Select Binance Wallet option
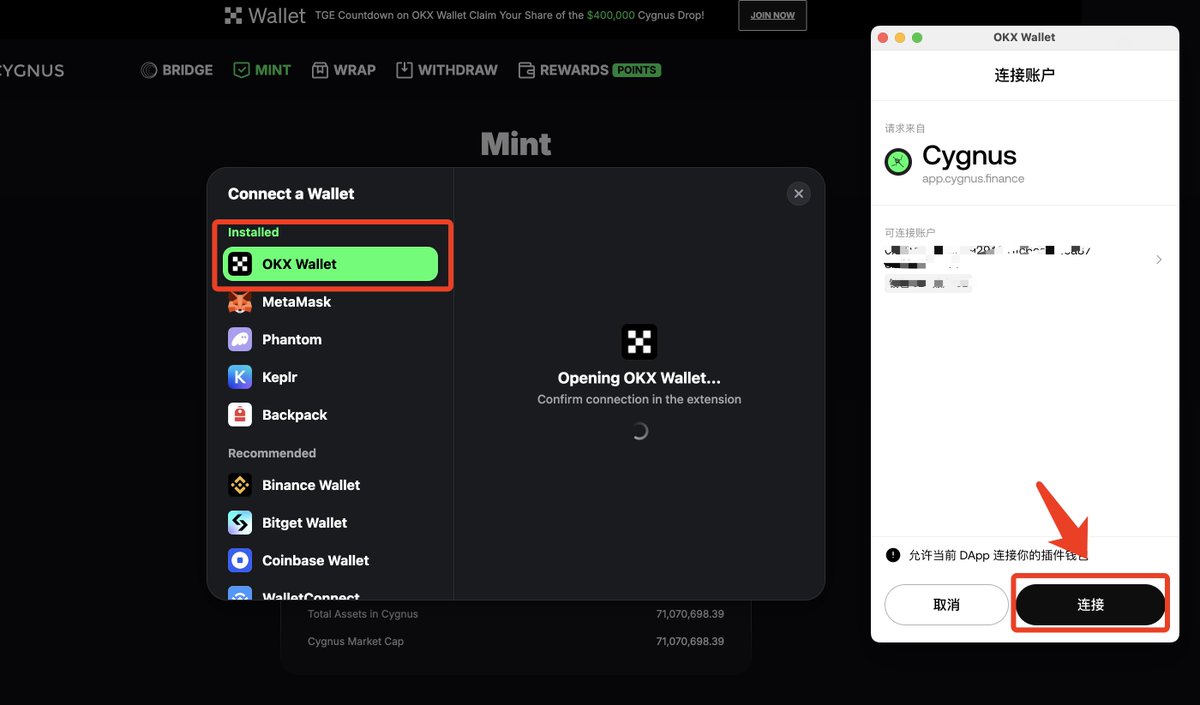 coord(330,485)
